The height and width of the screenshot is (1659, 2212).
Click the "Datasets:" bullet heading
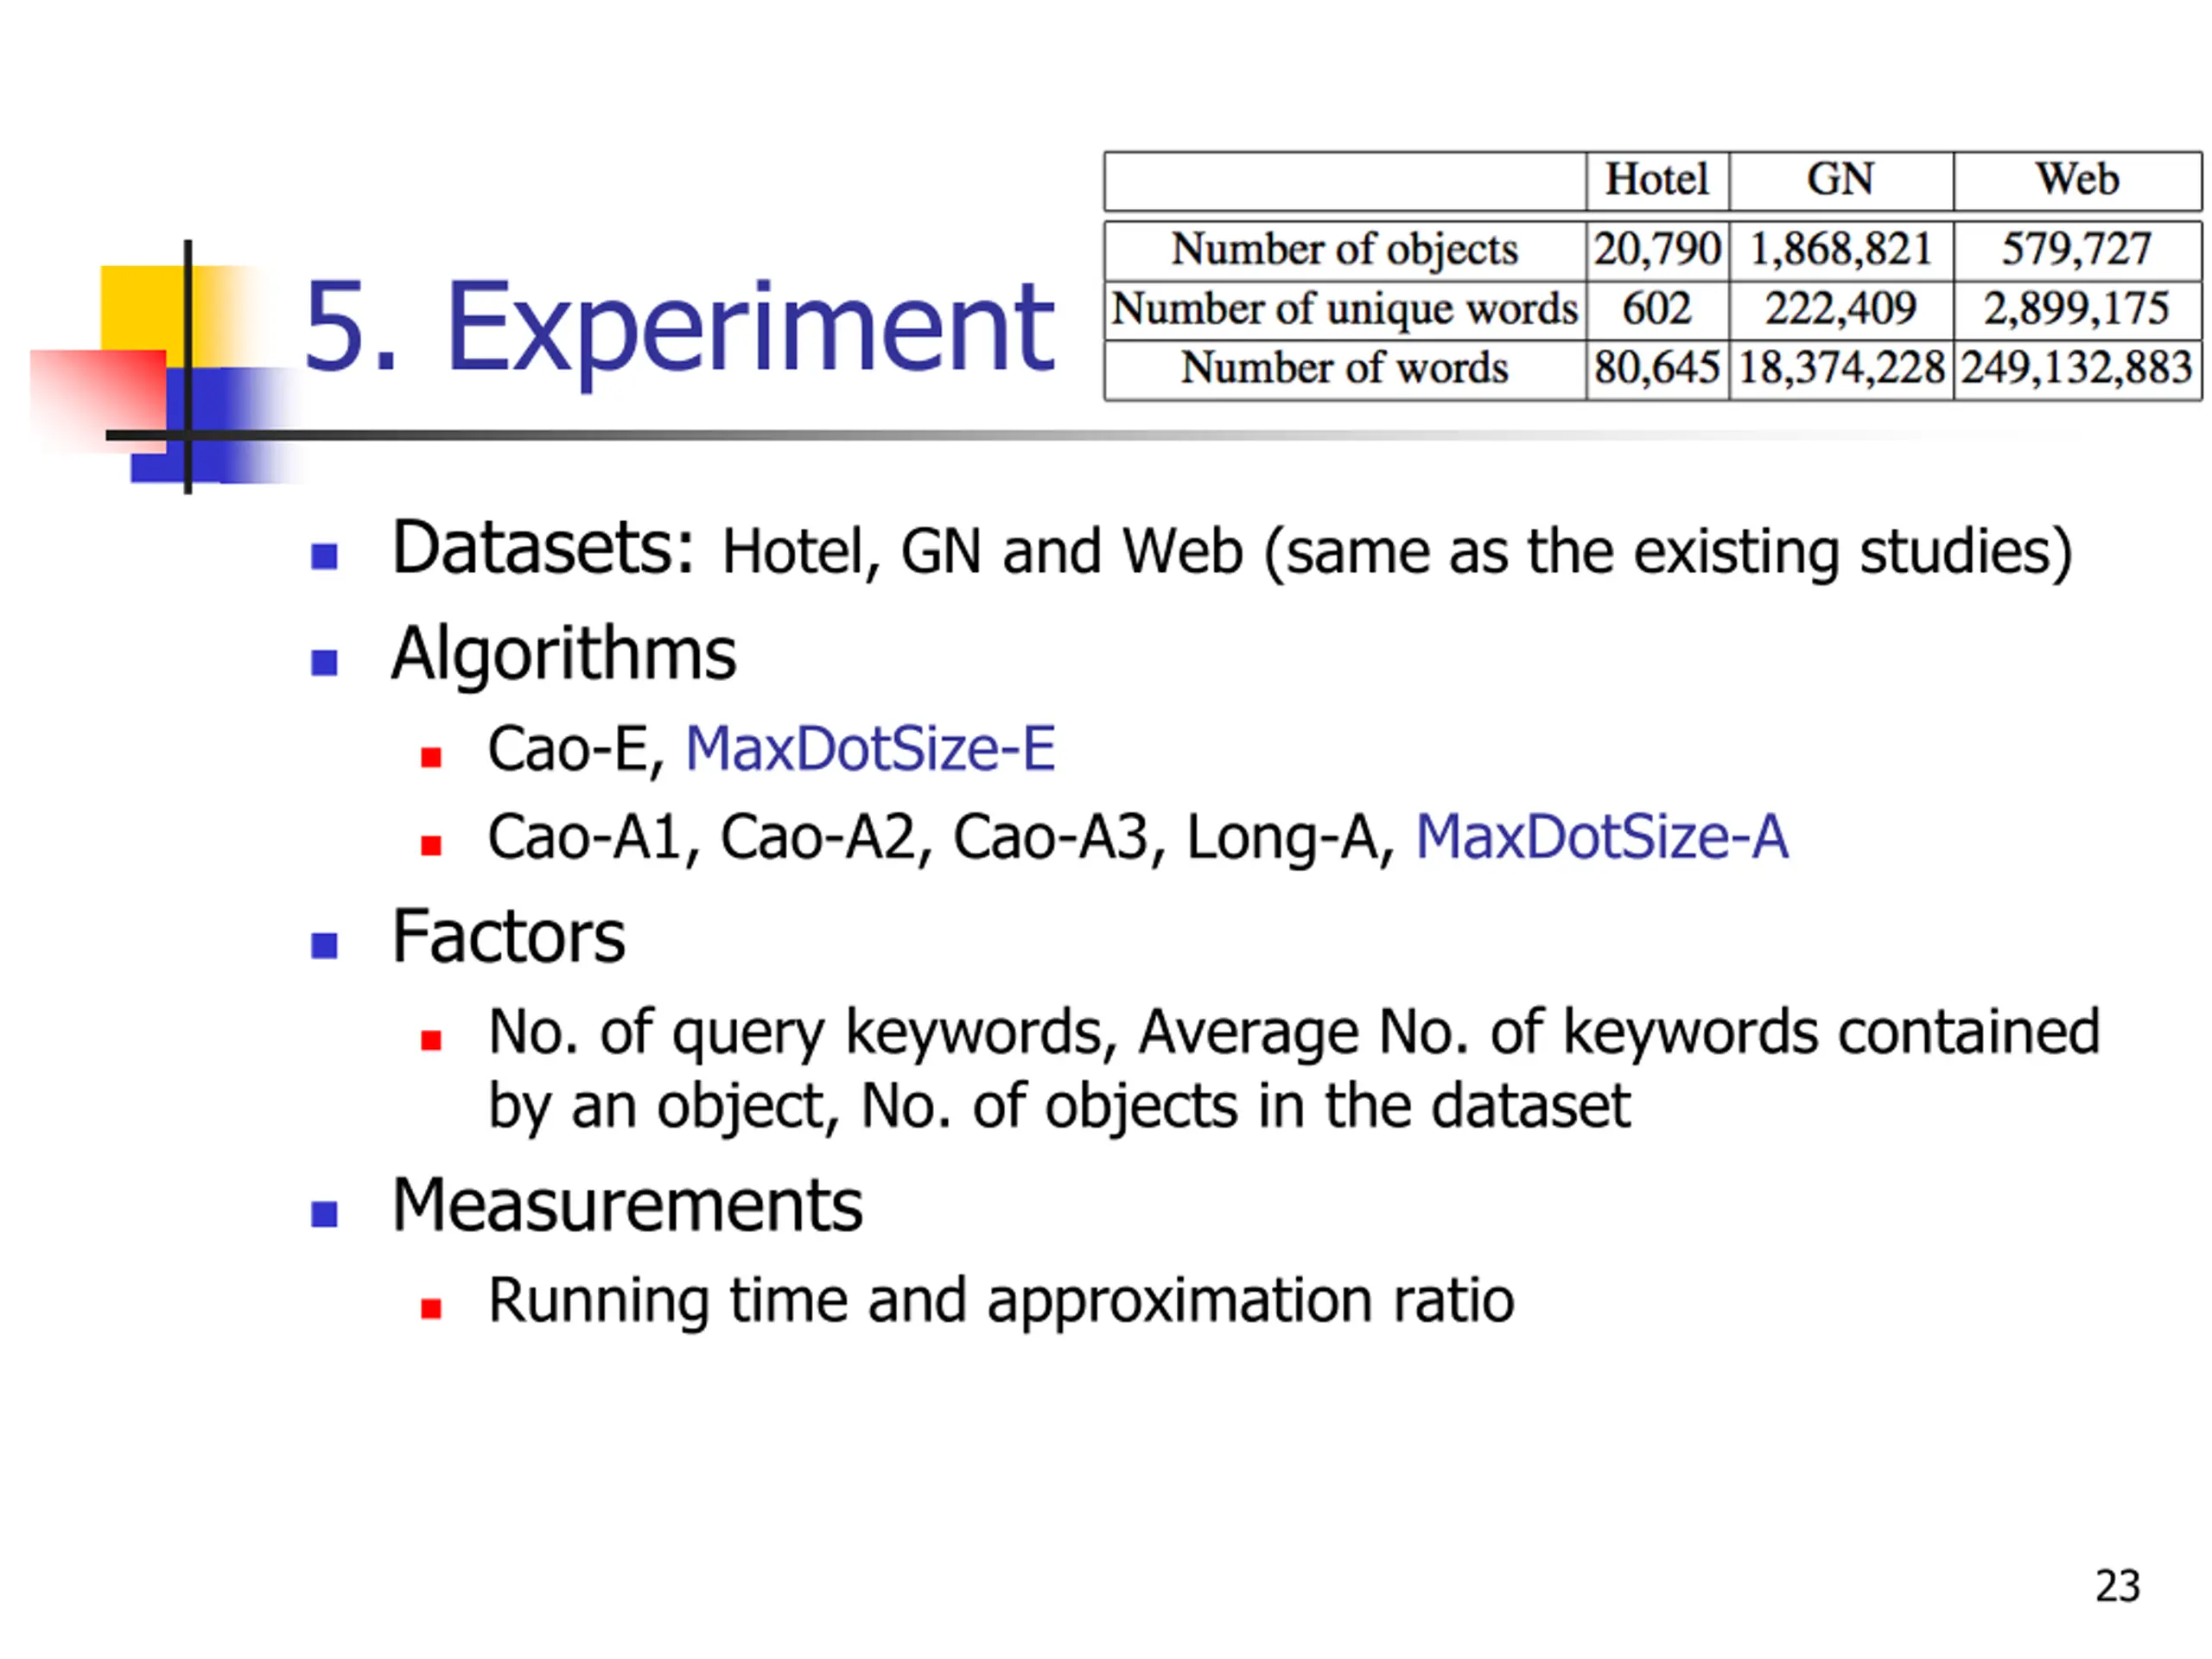click(x=542, y=548)
